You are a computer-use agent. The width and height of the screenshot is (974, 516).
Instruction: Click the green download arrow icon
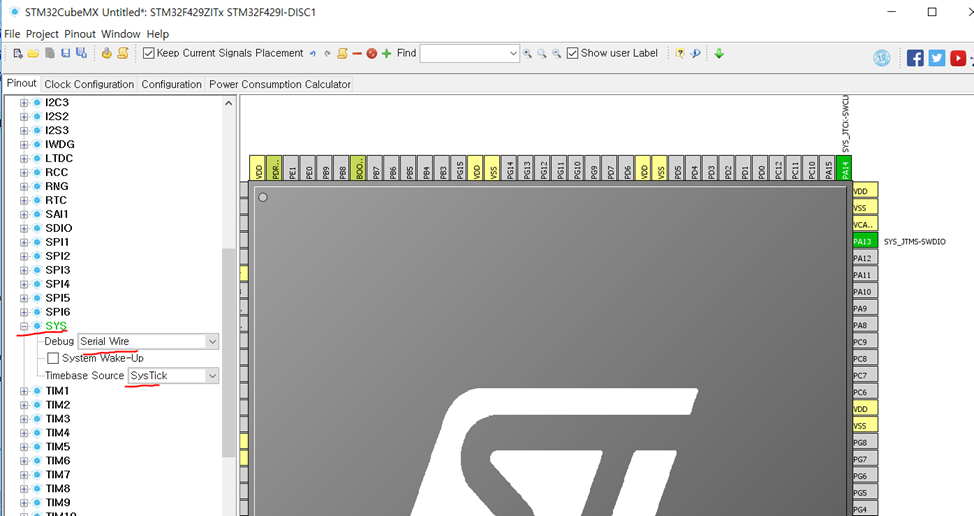click(x=719, y=53)
